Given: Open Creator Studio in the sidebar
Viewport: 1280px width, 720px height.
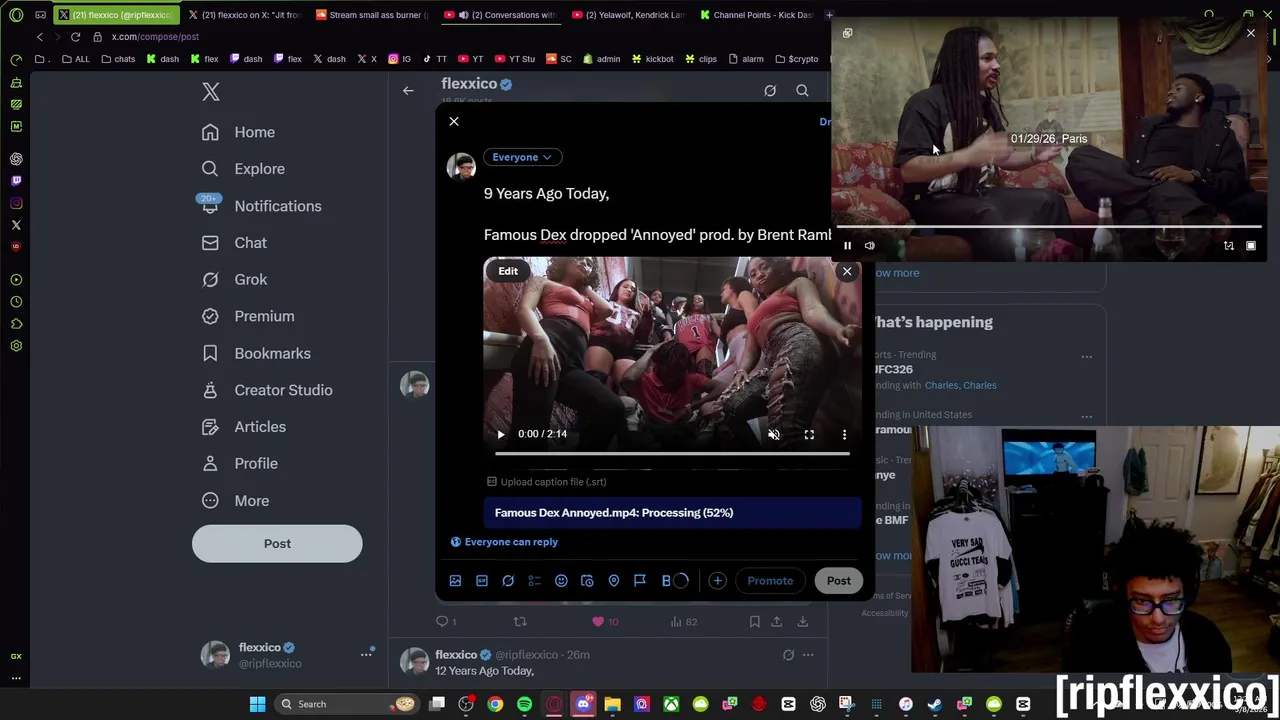Looking at the screenshot, I should pos(267,390).
